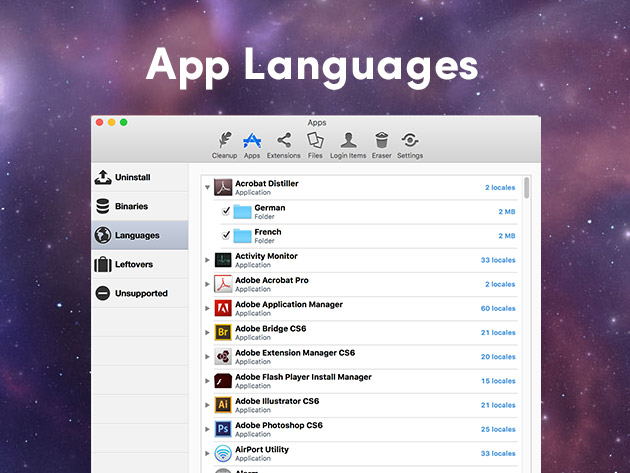Select the Leftovers sidebar label
The image size is (630, 473).
coord(134,264)
